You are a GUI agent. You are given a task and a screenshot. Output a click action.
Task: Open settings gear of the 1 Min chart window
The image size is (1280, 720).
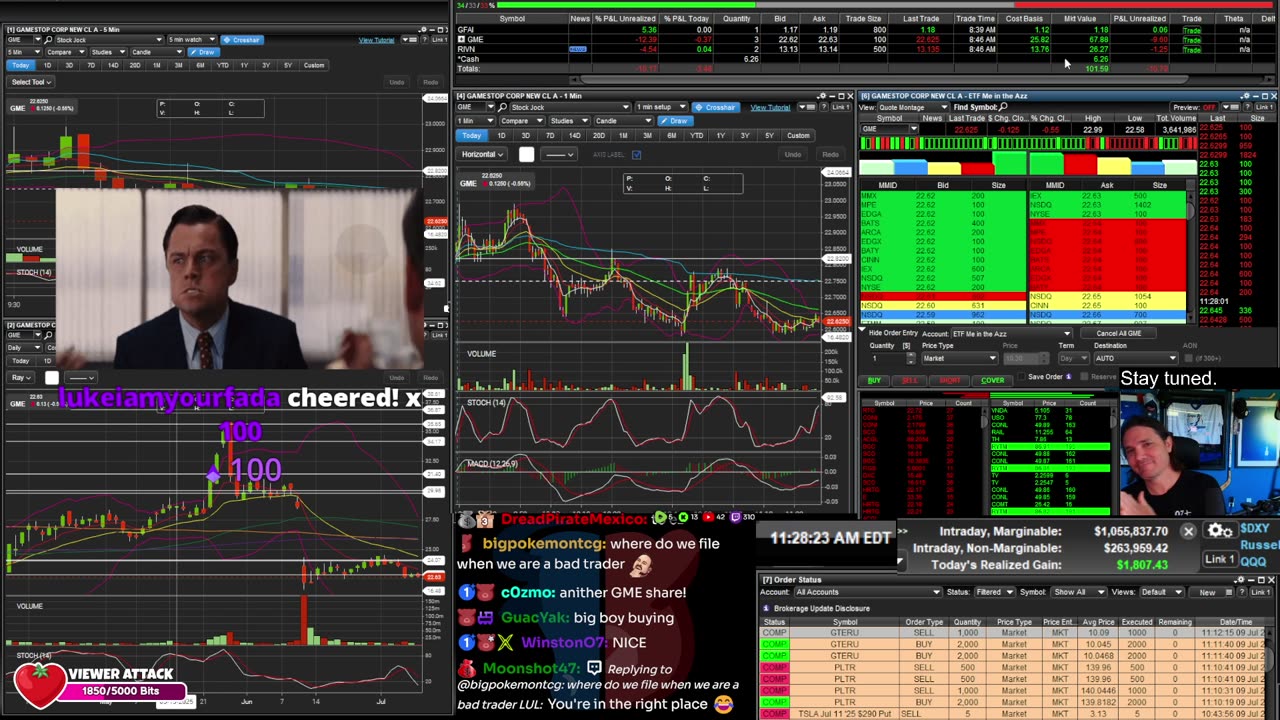point(822,96)
